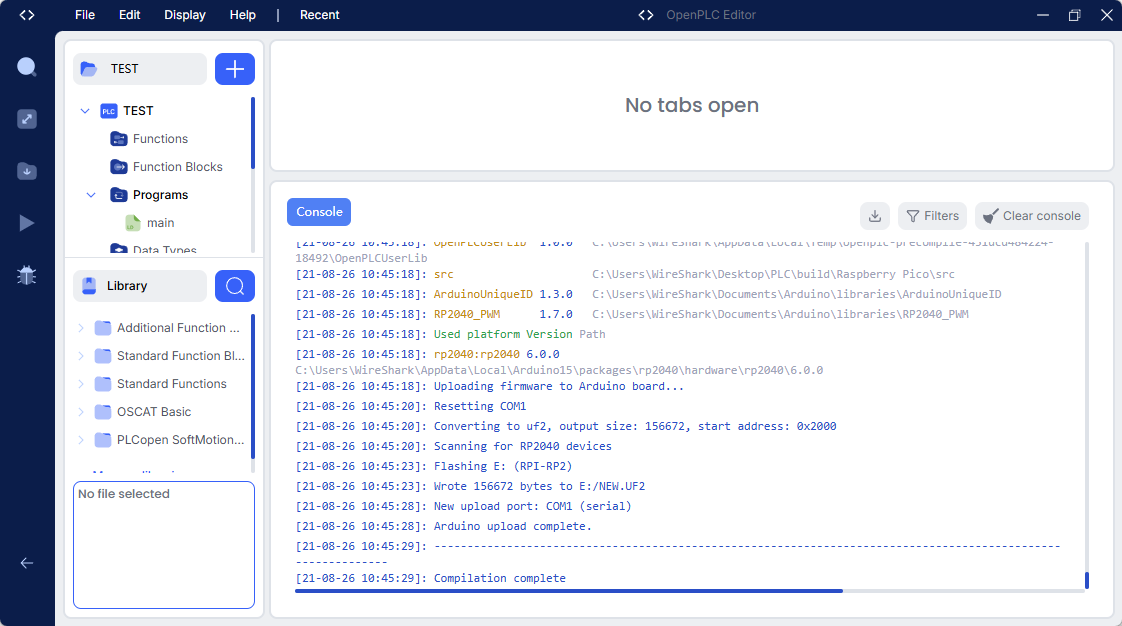
Task: Expand the Standard Function Blocks group
Action: point(81,356)
